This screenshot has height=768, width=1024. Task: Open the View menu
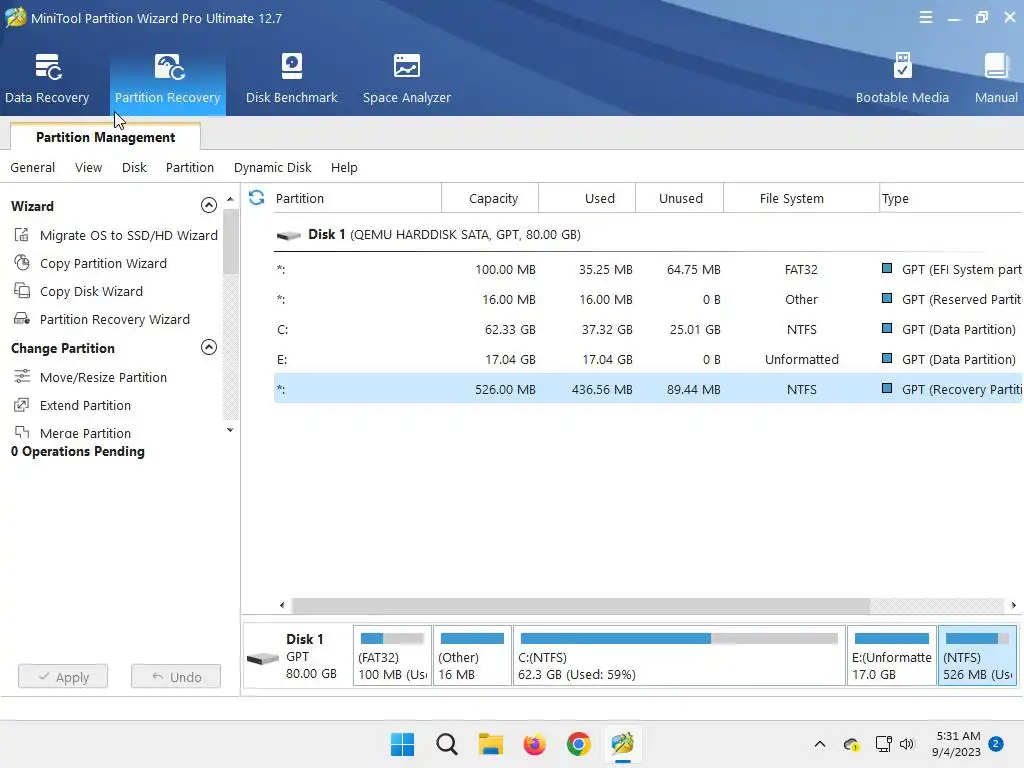click(x=88, y=167)
